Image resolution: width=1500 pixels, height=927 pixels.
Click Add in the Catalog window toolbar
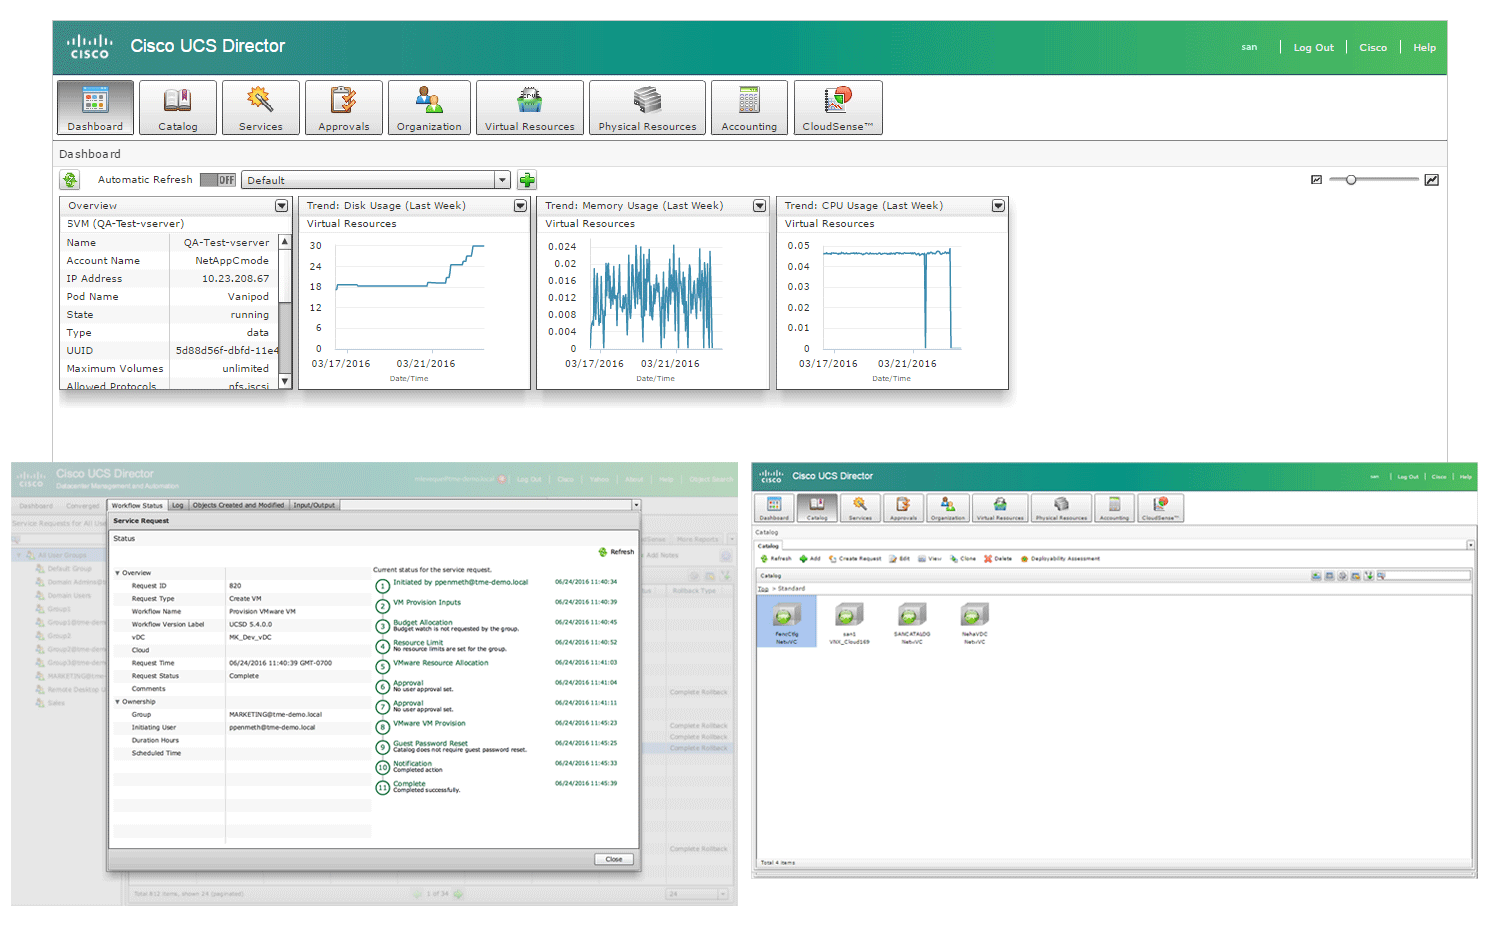coord(810,559)
